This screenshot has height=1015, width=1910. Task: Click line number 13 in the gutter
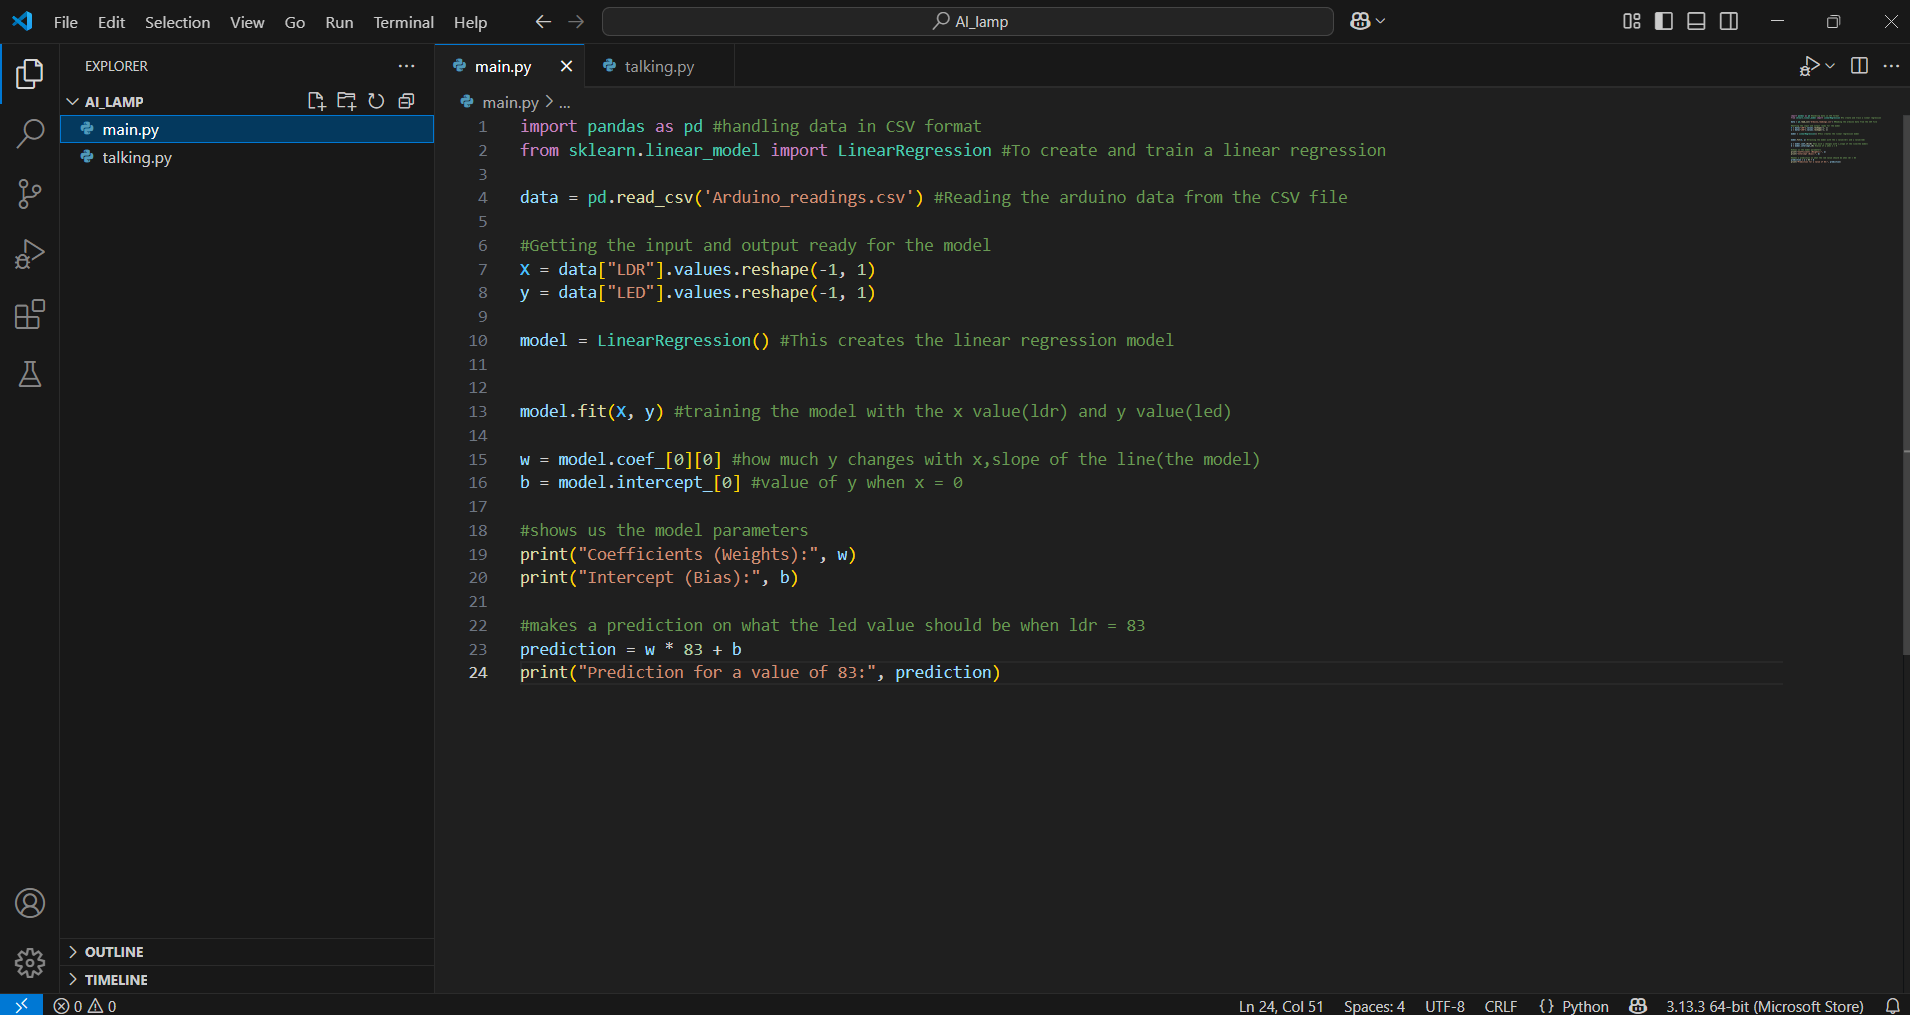pyautogui.click(x=478, y=411)
